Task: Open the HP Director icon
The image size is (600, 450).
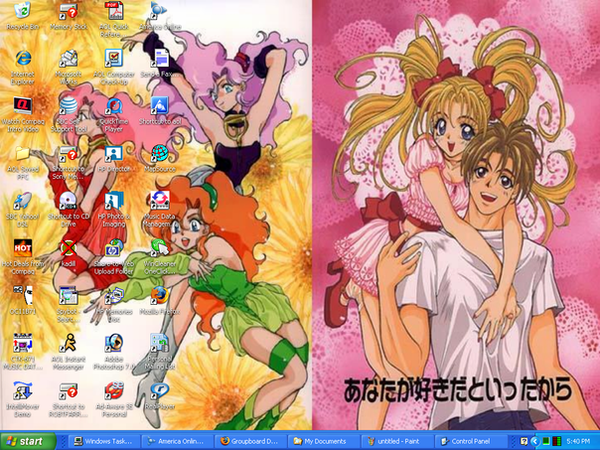Action: pyautogui.click(x=114, y=153)
